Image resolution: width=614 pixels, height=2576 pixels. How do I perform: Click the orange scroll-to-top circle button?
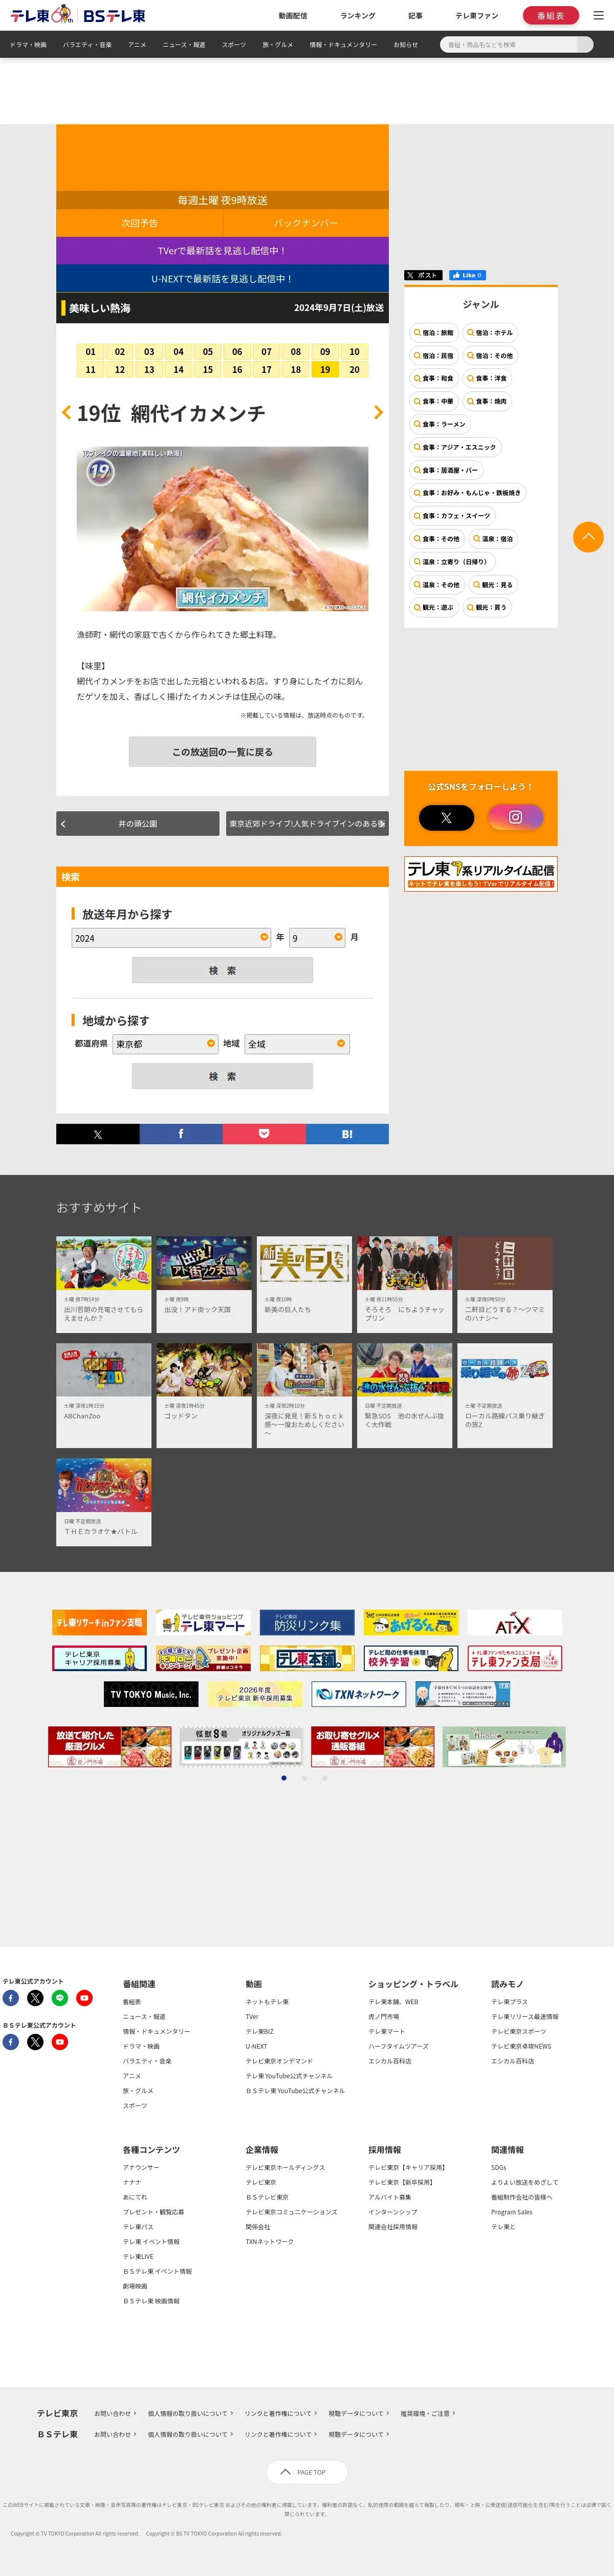[x=588, y=537]
